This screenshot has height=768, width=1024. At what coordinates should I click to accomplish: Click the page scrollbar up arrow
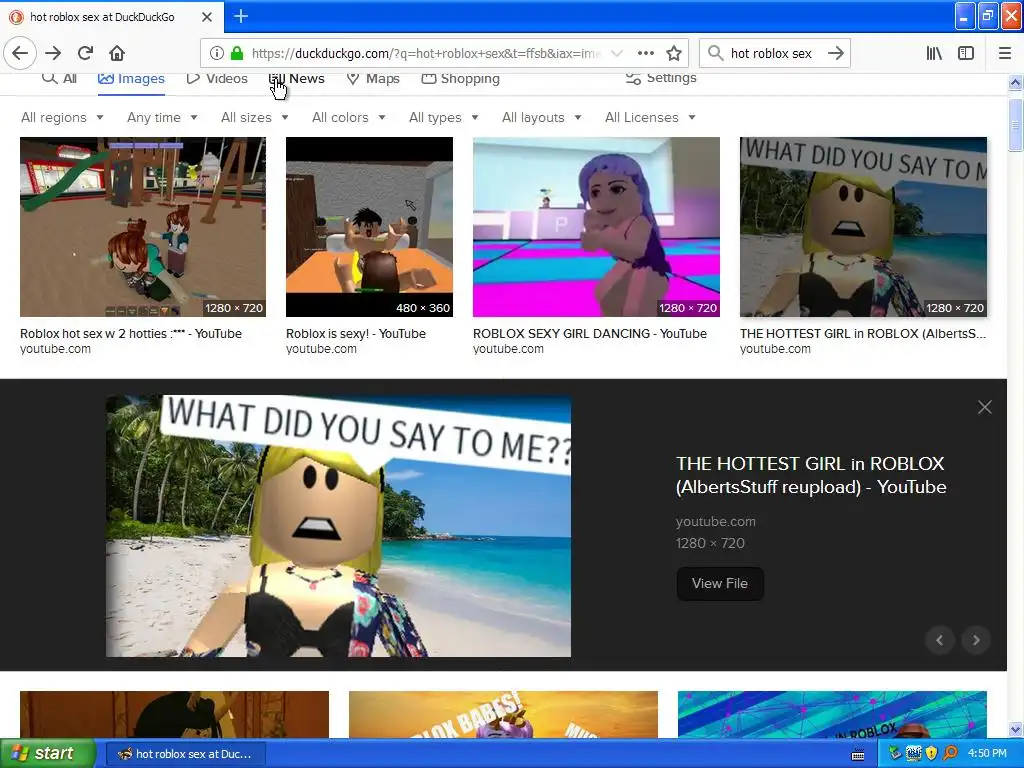[x=1015, y=82]
